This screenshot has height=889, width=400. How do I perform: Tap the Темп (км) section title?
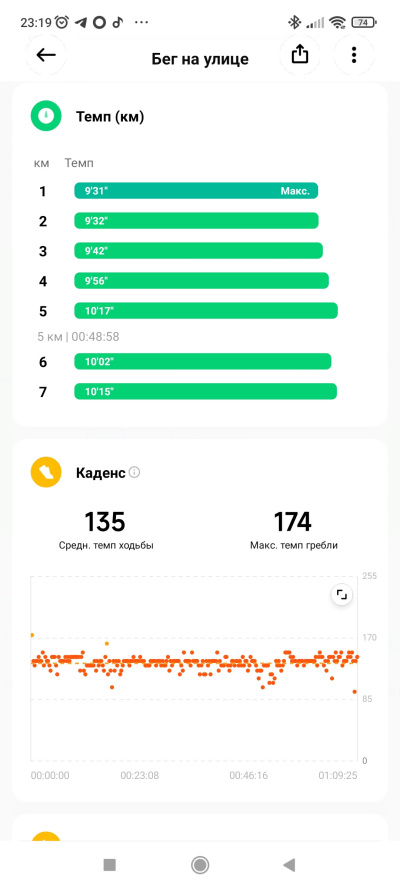click(x=110, y=117)
